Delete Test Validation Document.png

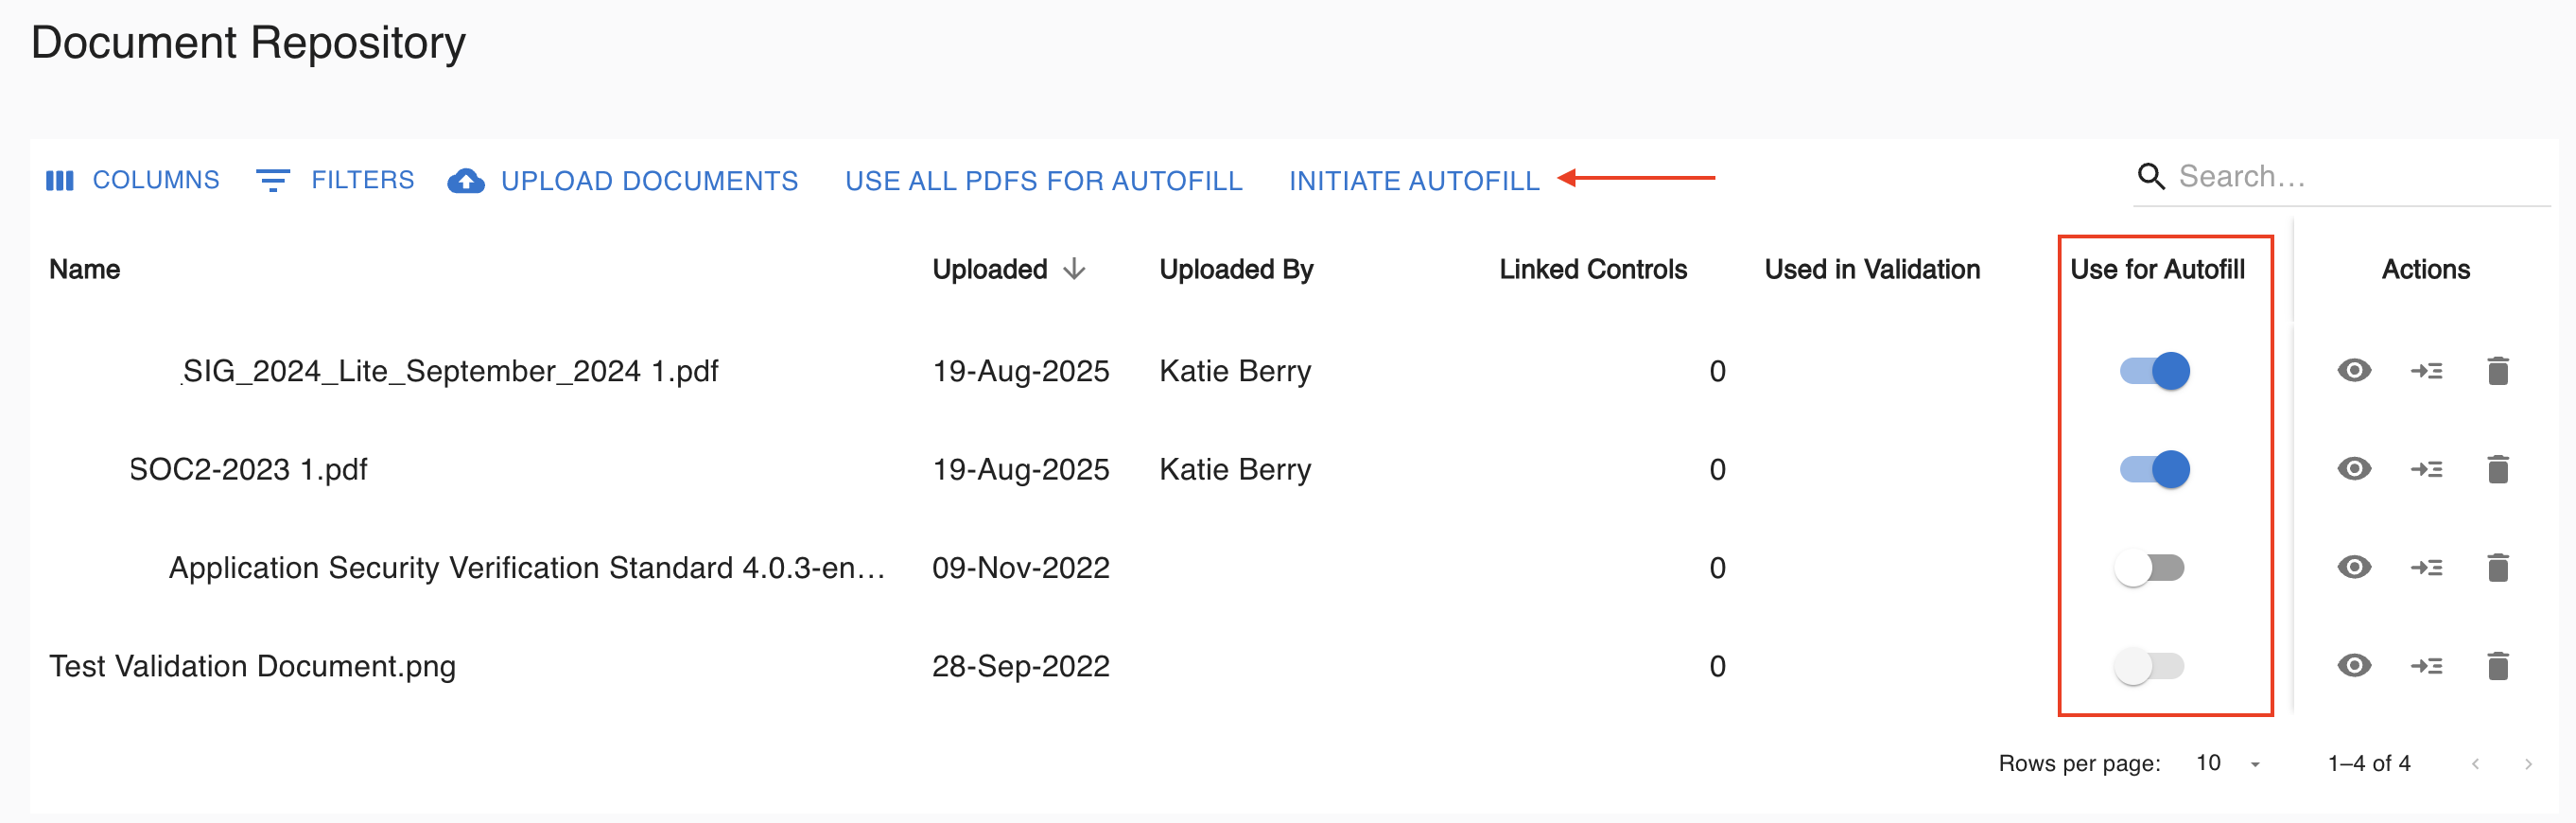(x=2498, y=666)
